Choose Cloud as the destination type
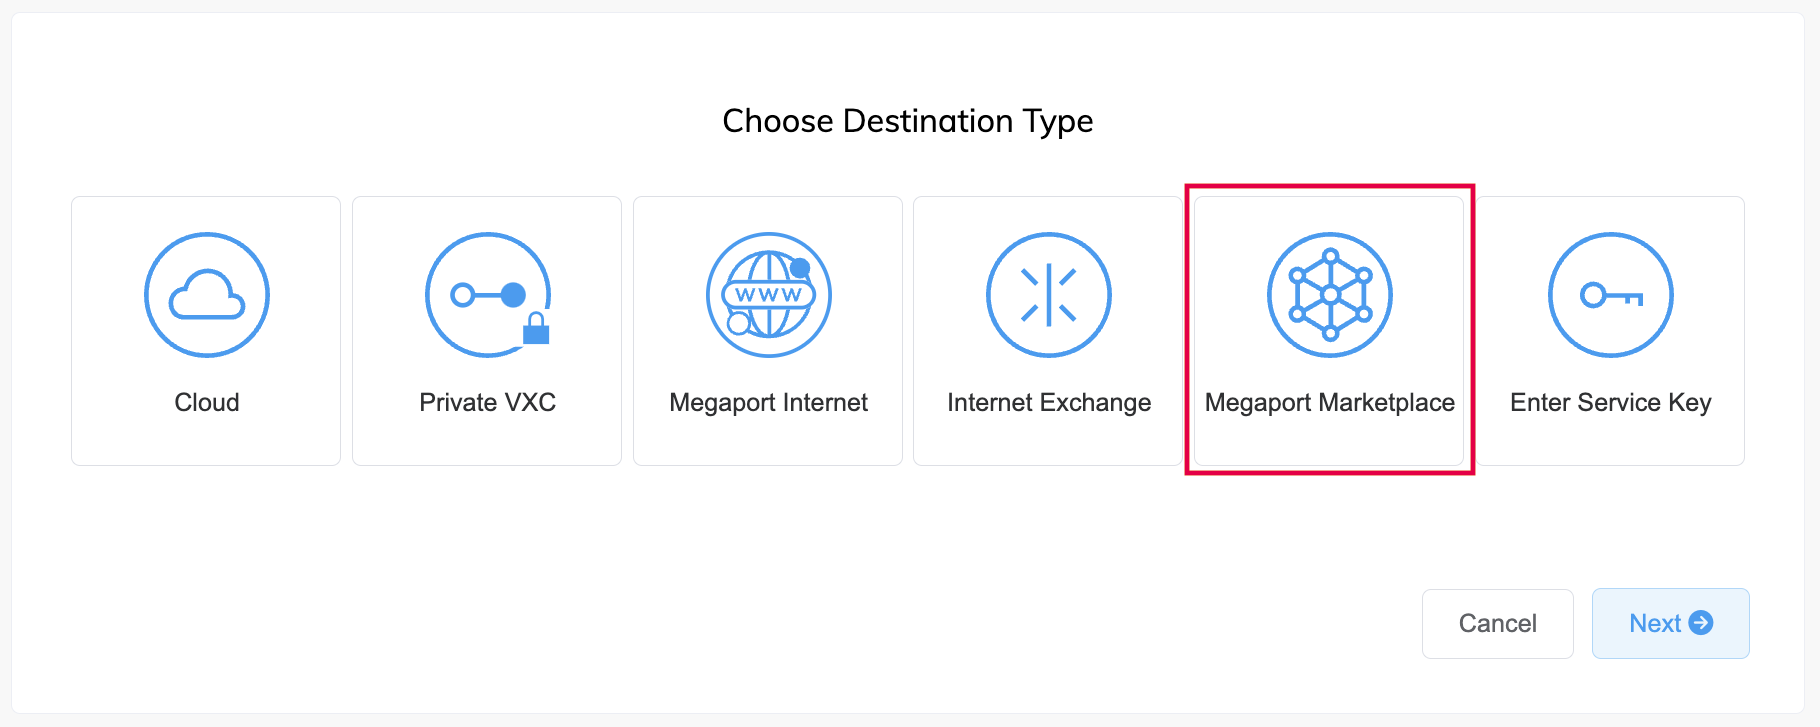 click(x=206, y=330)
